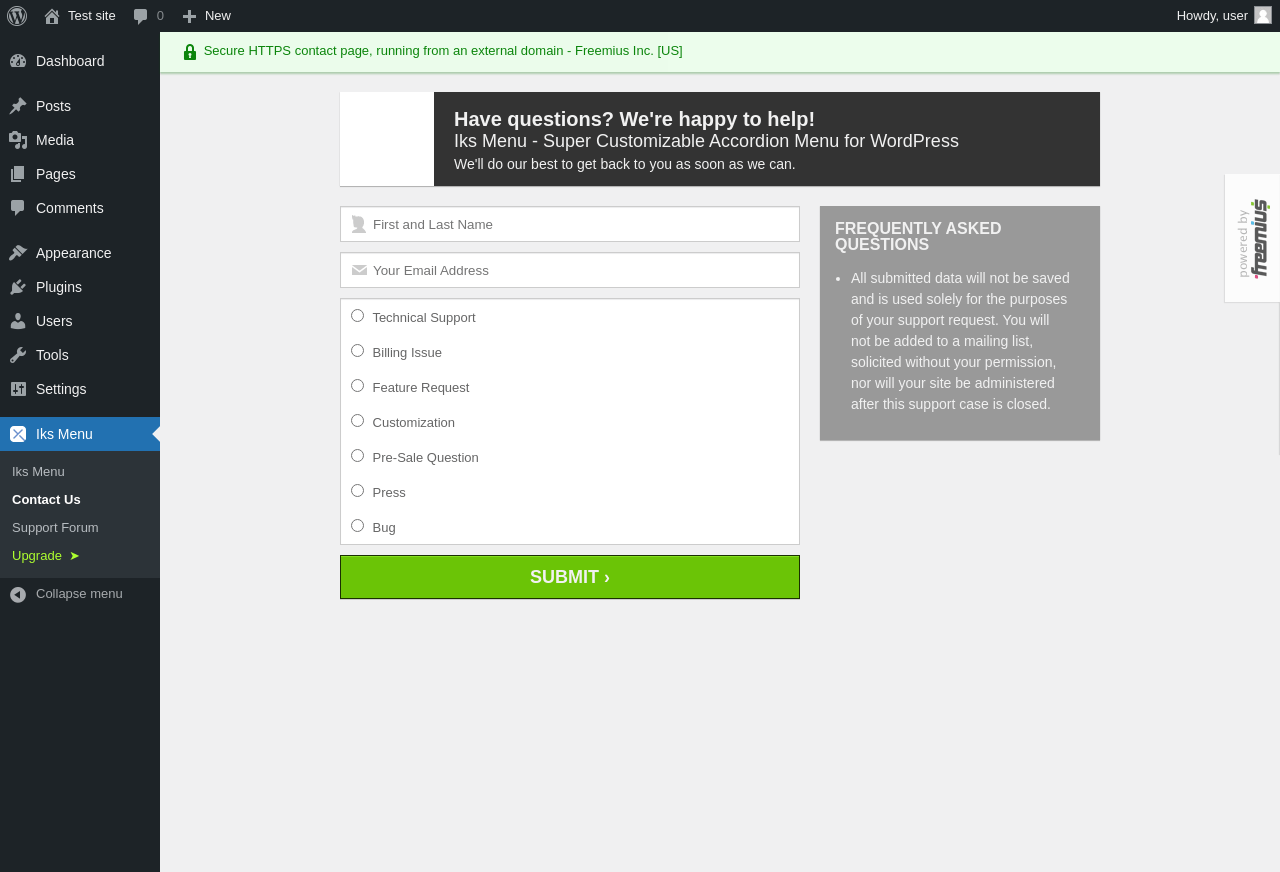Click the plus icon beside New

coord(189,16)
